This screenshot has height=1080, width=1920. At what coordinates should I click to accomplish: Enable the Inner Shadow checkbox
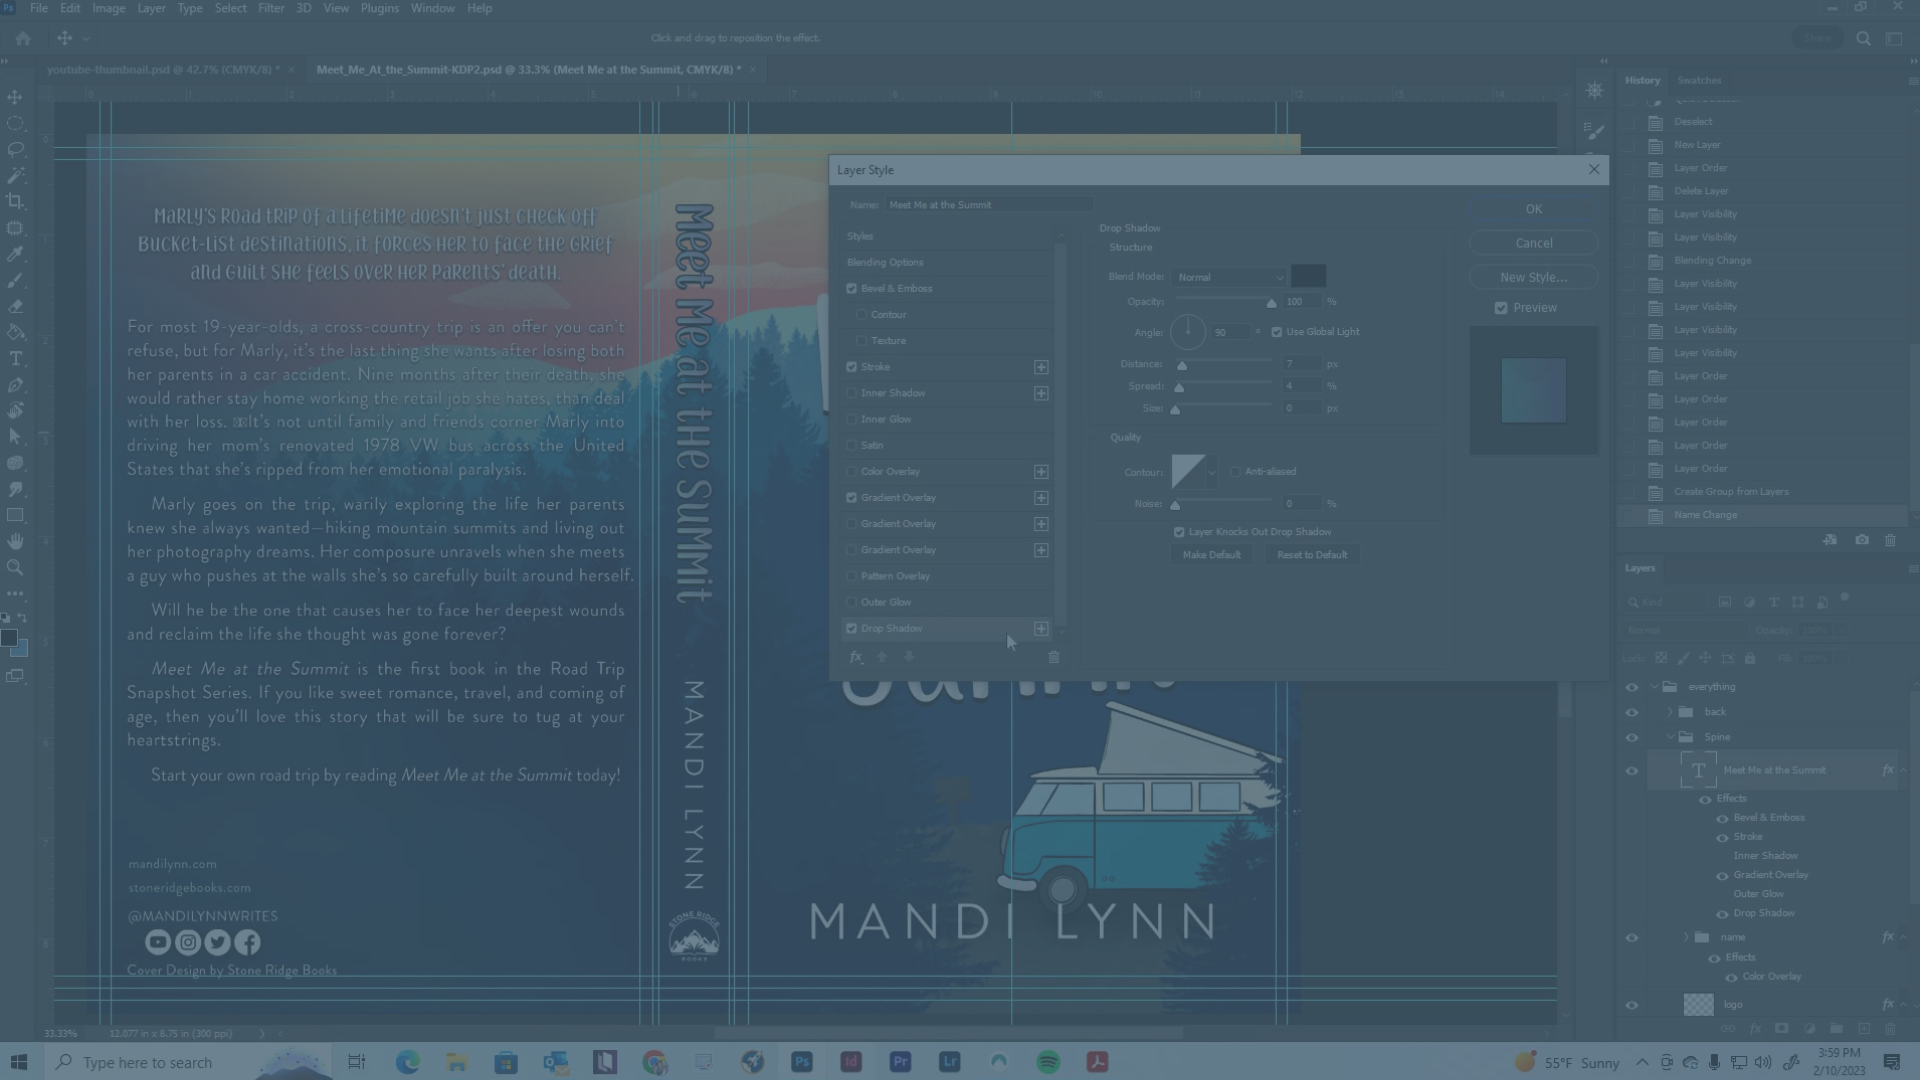[852, 393]
